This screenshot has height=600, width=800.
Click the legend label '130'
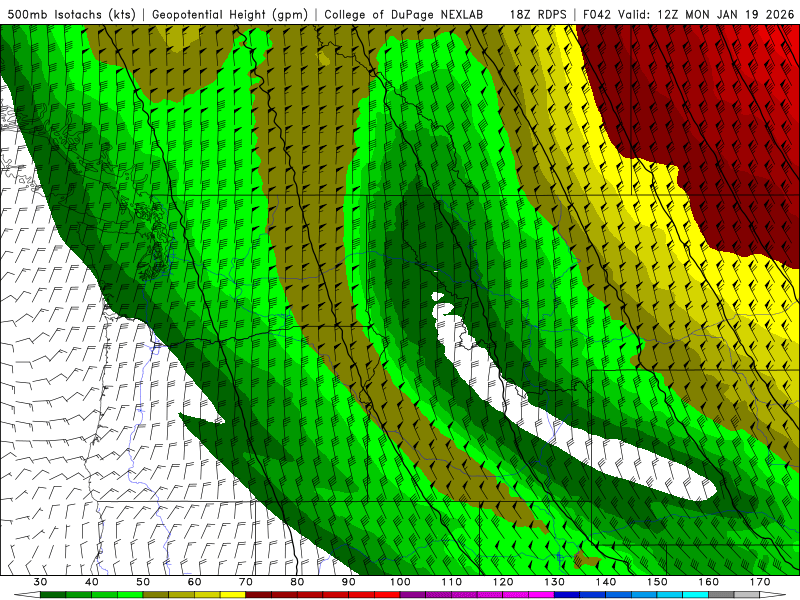click(555, 582)
